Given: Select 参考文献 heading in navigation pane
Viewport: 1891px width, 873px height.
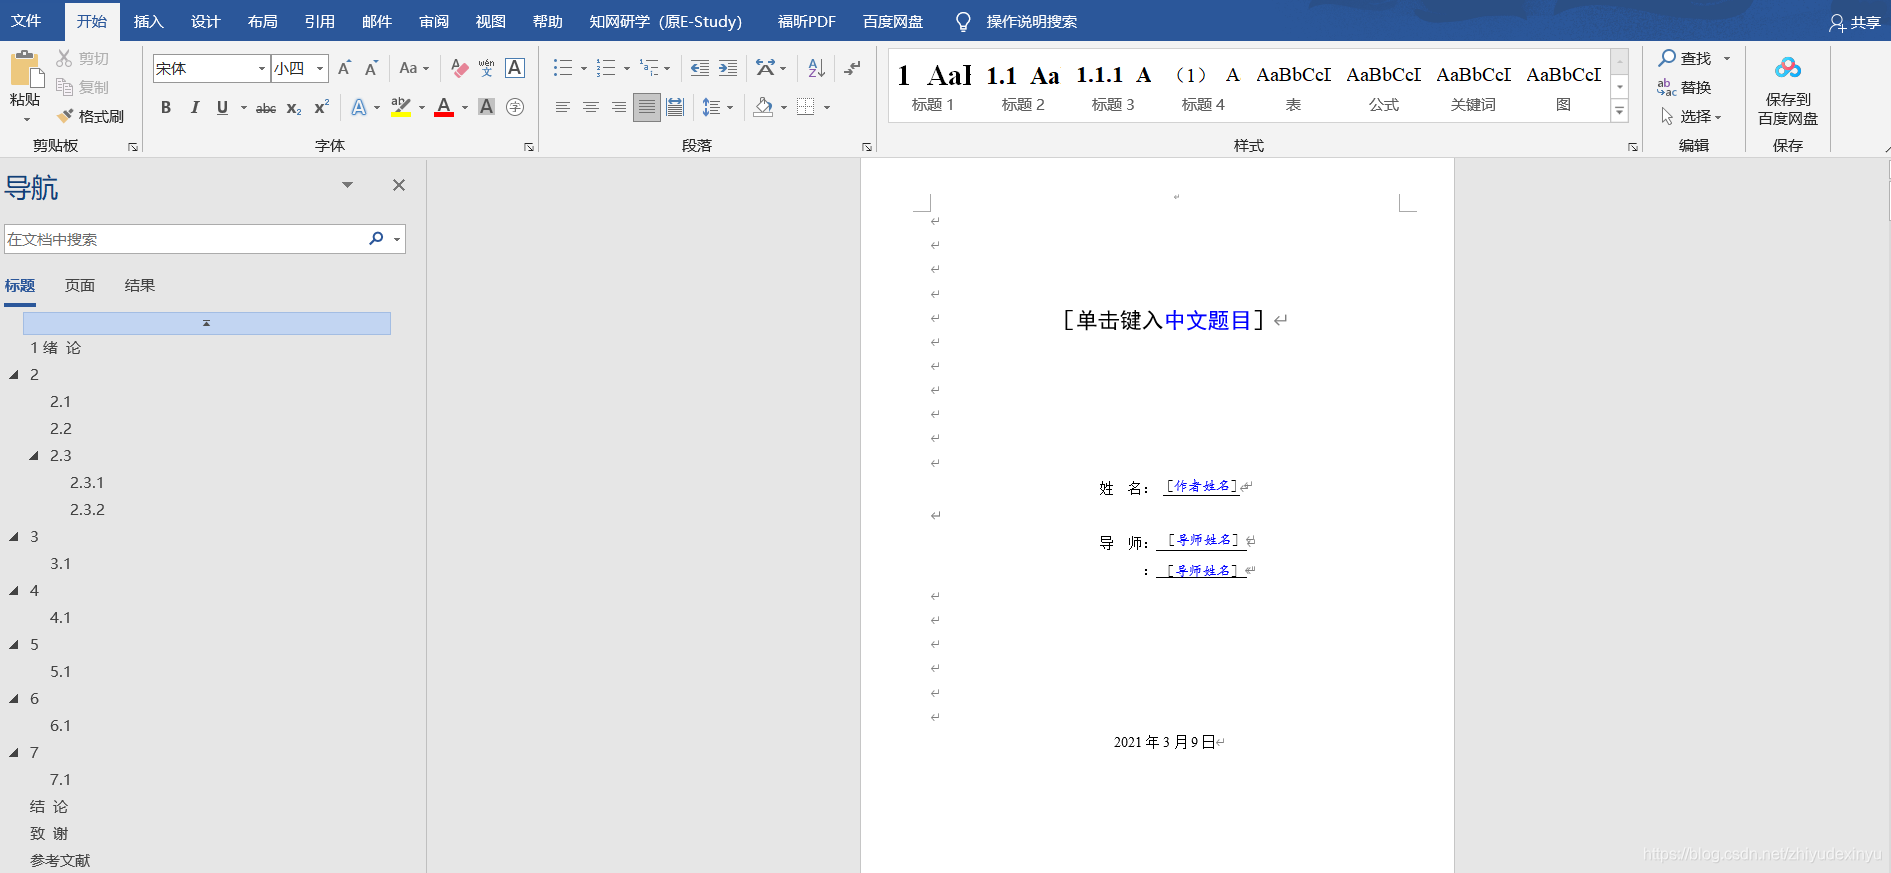Looking at the screenshot, I should tap(60, 861).
